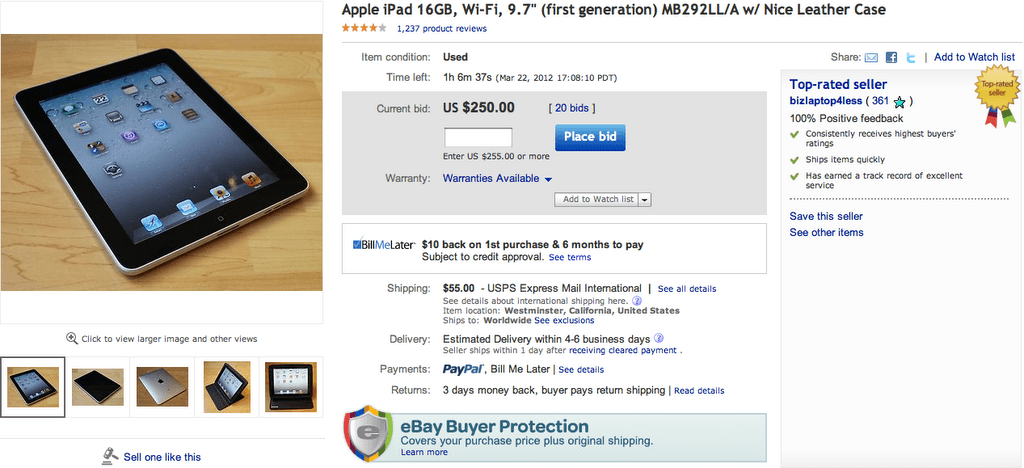Click seller name bizlaptop4less
The height and width of the screenshot is (468, 1024).
click(x=826, y=101)
